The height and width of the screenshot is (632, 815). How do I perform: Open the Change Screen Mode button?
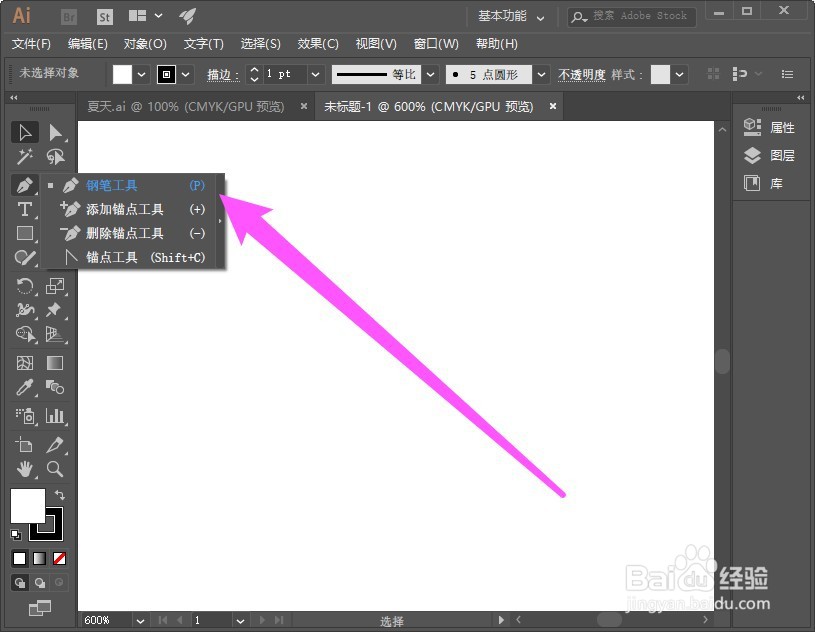click(x=40, y=608)
